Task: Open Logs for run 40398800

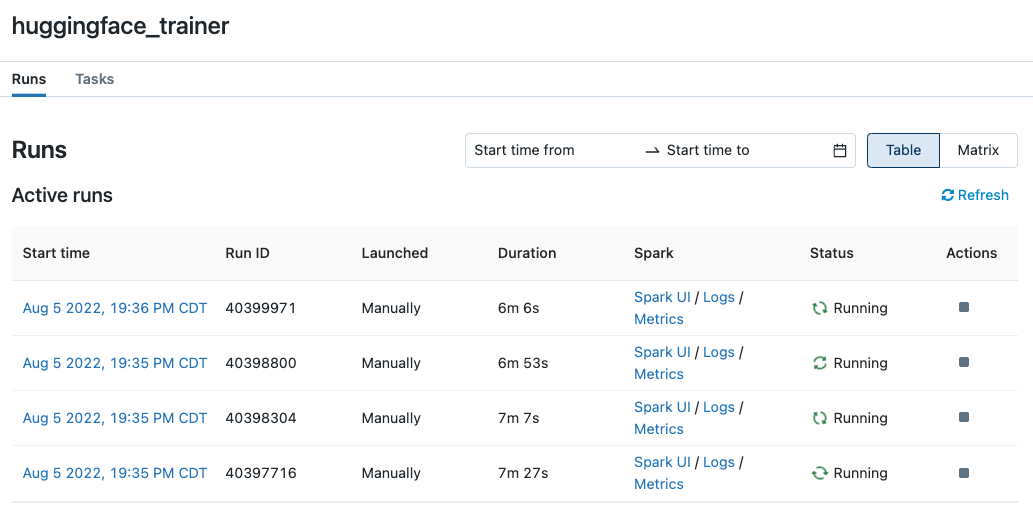Action: tap(719, 352)
